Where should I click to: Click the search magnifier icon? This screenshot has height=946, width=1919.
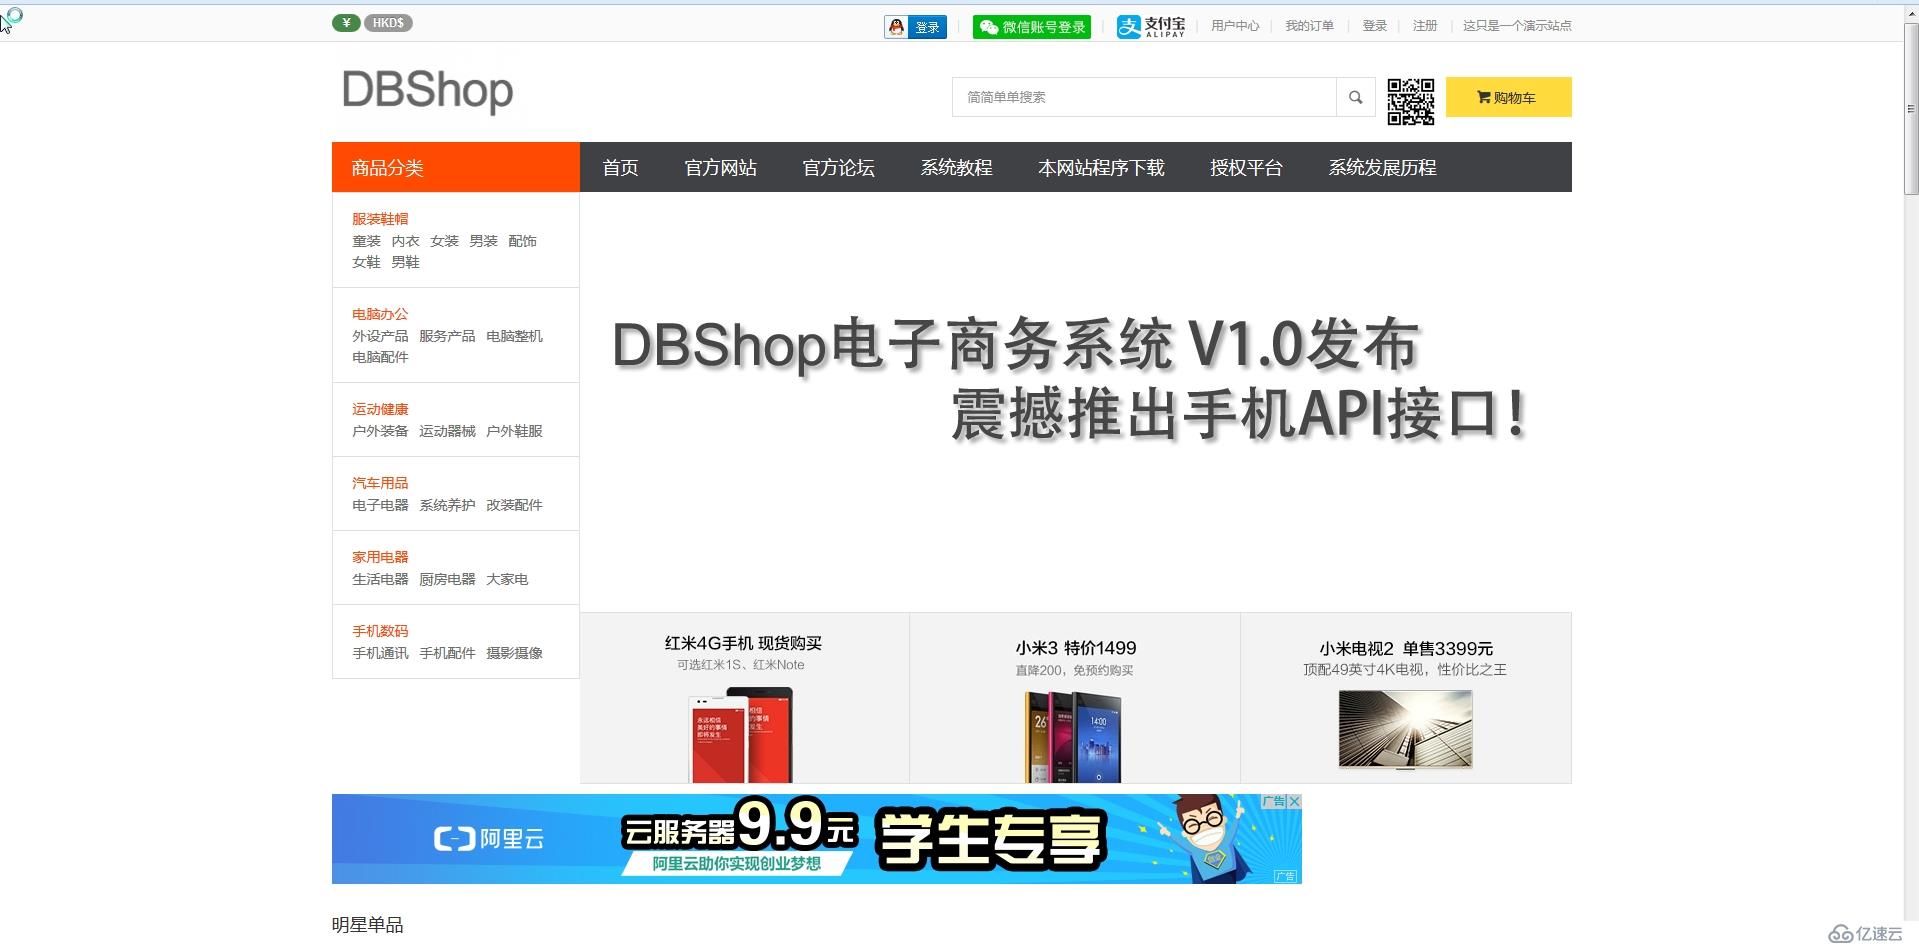point(1356,97)
